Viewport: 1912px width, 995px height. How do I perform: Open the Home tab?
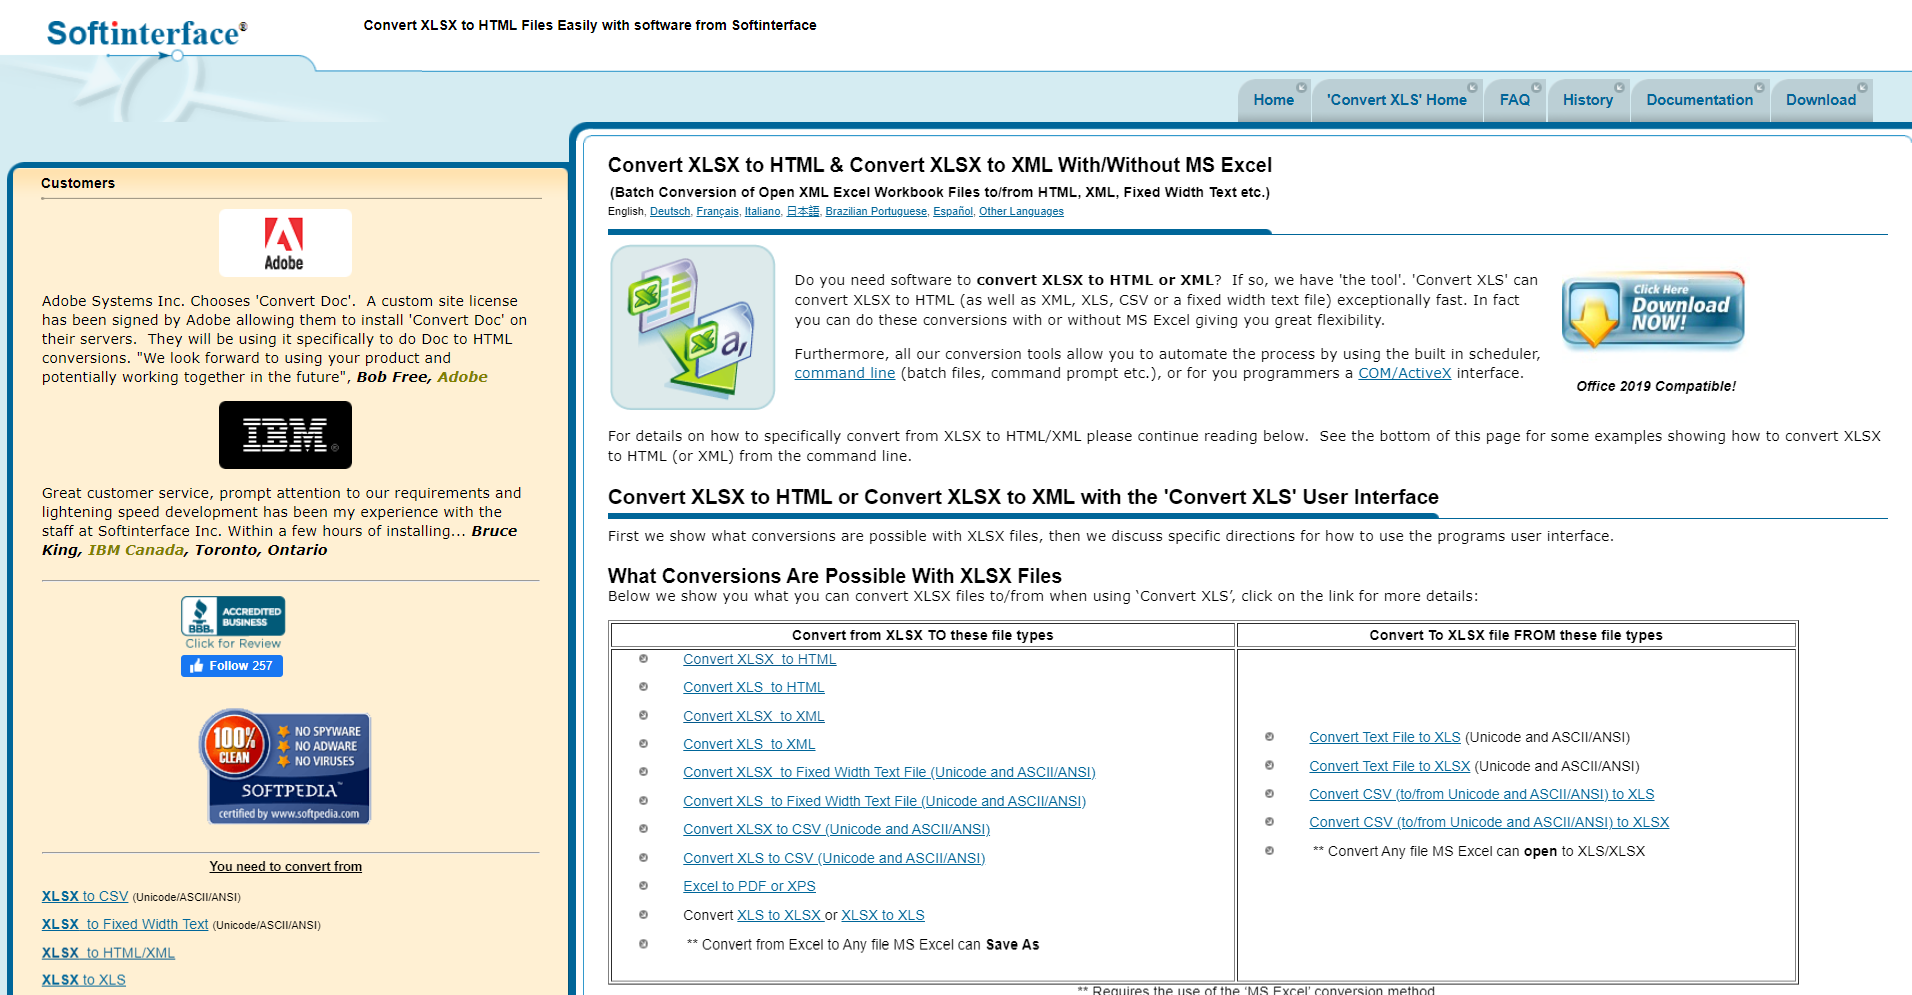pyautogui.click(x=1273, y=100)
